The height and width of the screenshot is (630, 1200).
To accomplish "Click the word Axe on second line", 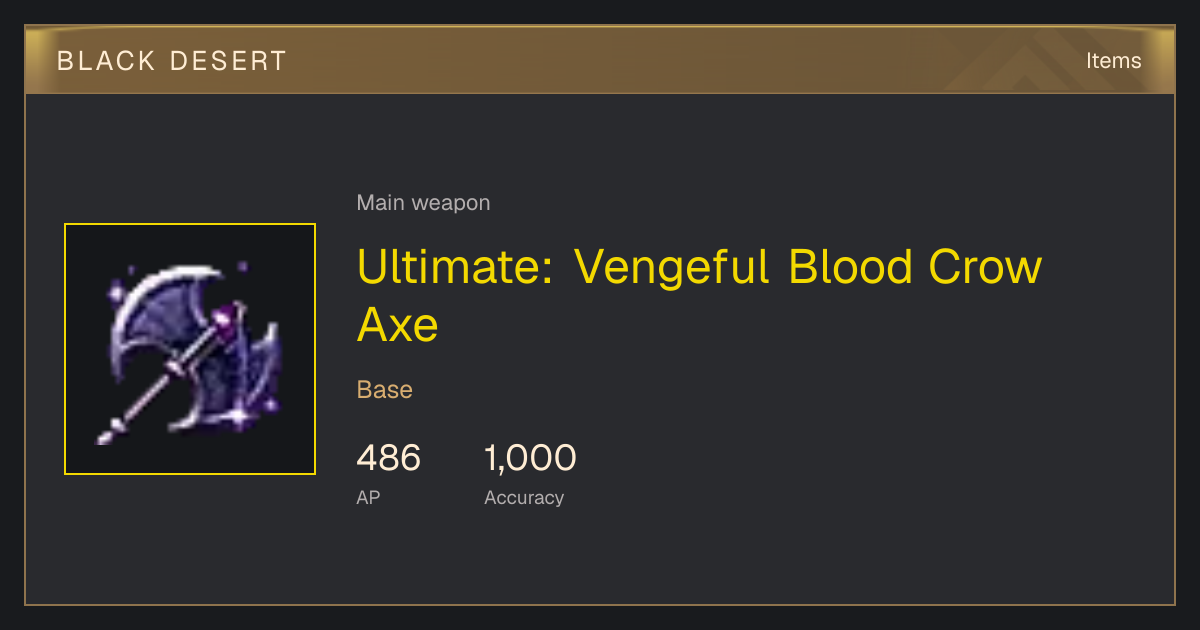I will [397, 325].
